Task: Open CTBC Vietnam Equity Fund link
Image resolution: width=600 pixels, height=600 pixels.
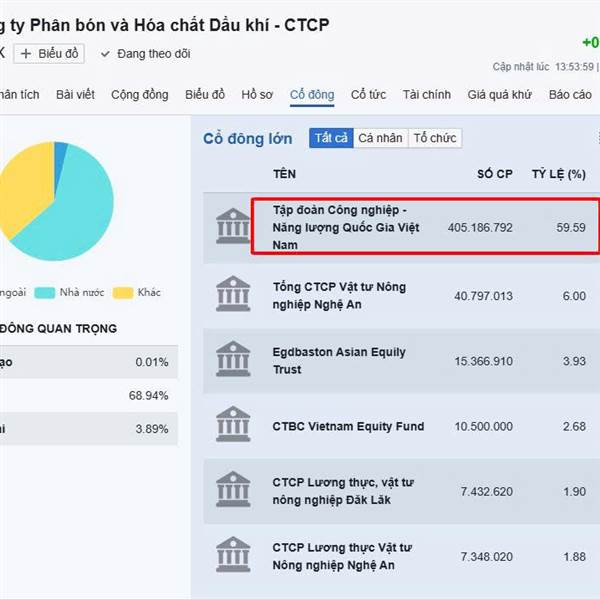Action: click(348, 426)
